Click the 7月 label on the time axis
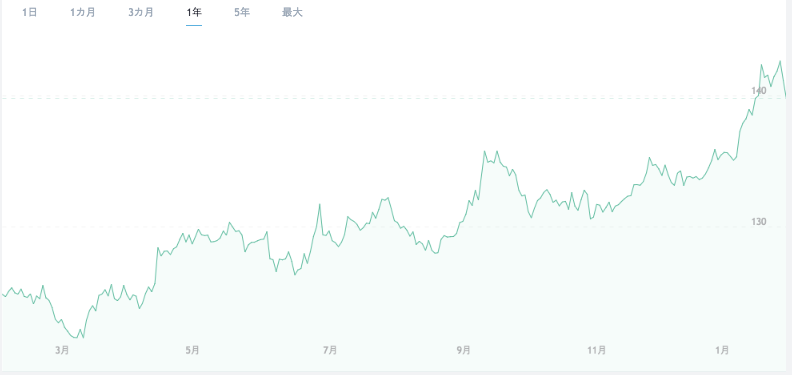 (330, 350)
